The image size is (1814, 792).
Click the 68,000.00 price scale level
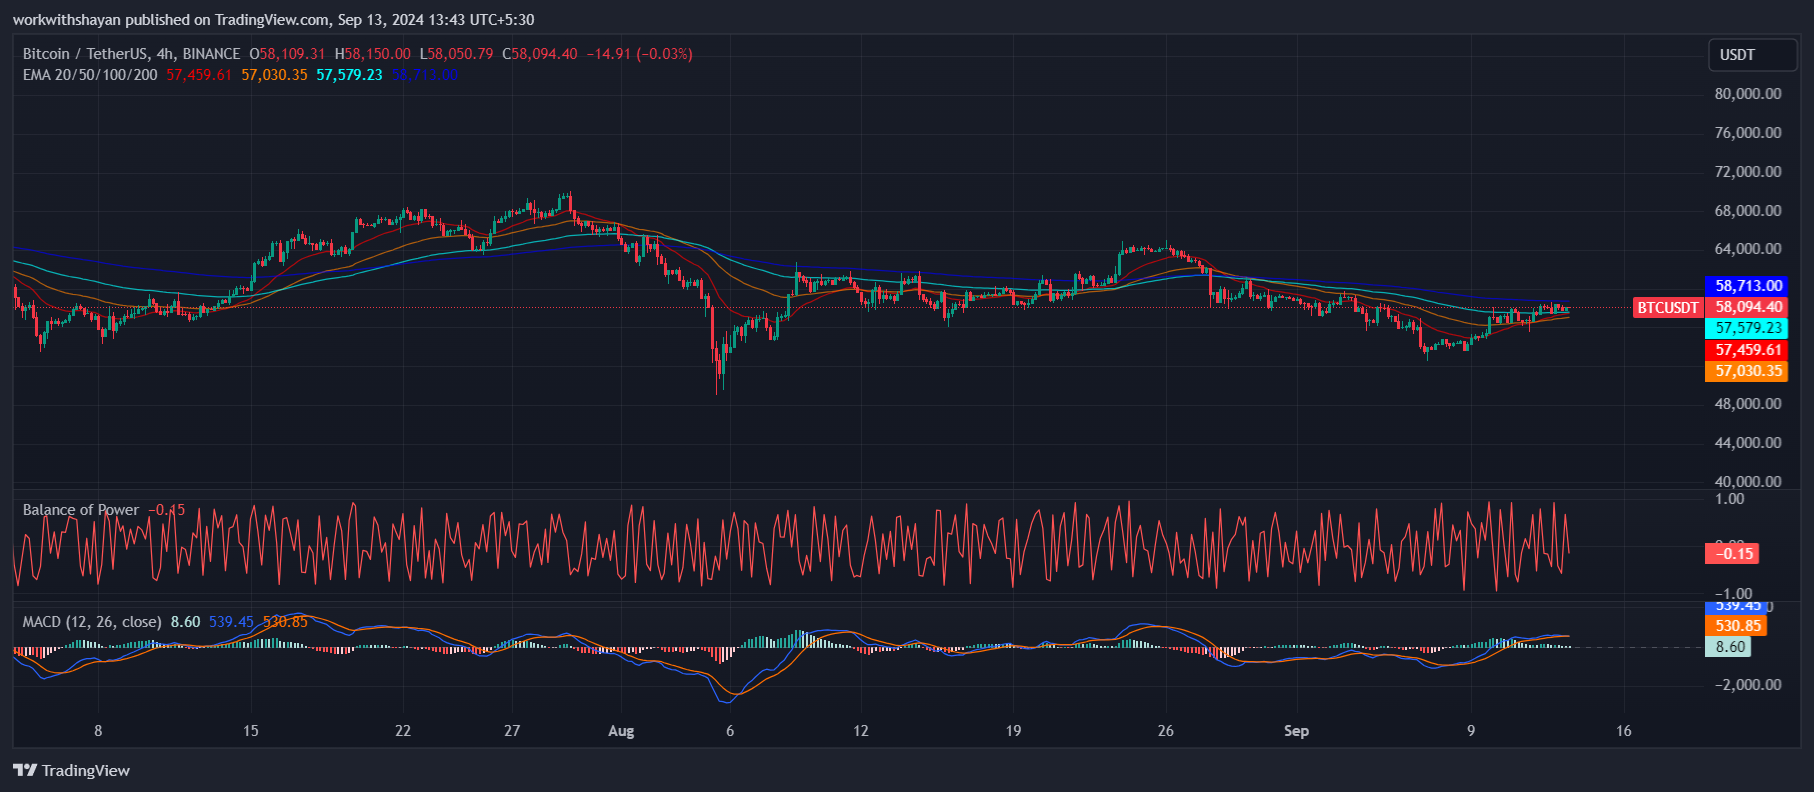tap(1748, 211)
